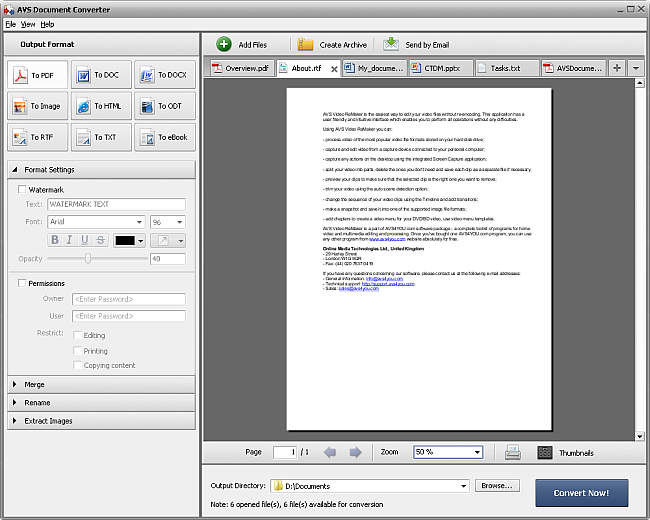Open the Help menu
The image size is (650, 520).
coord(47,24)
